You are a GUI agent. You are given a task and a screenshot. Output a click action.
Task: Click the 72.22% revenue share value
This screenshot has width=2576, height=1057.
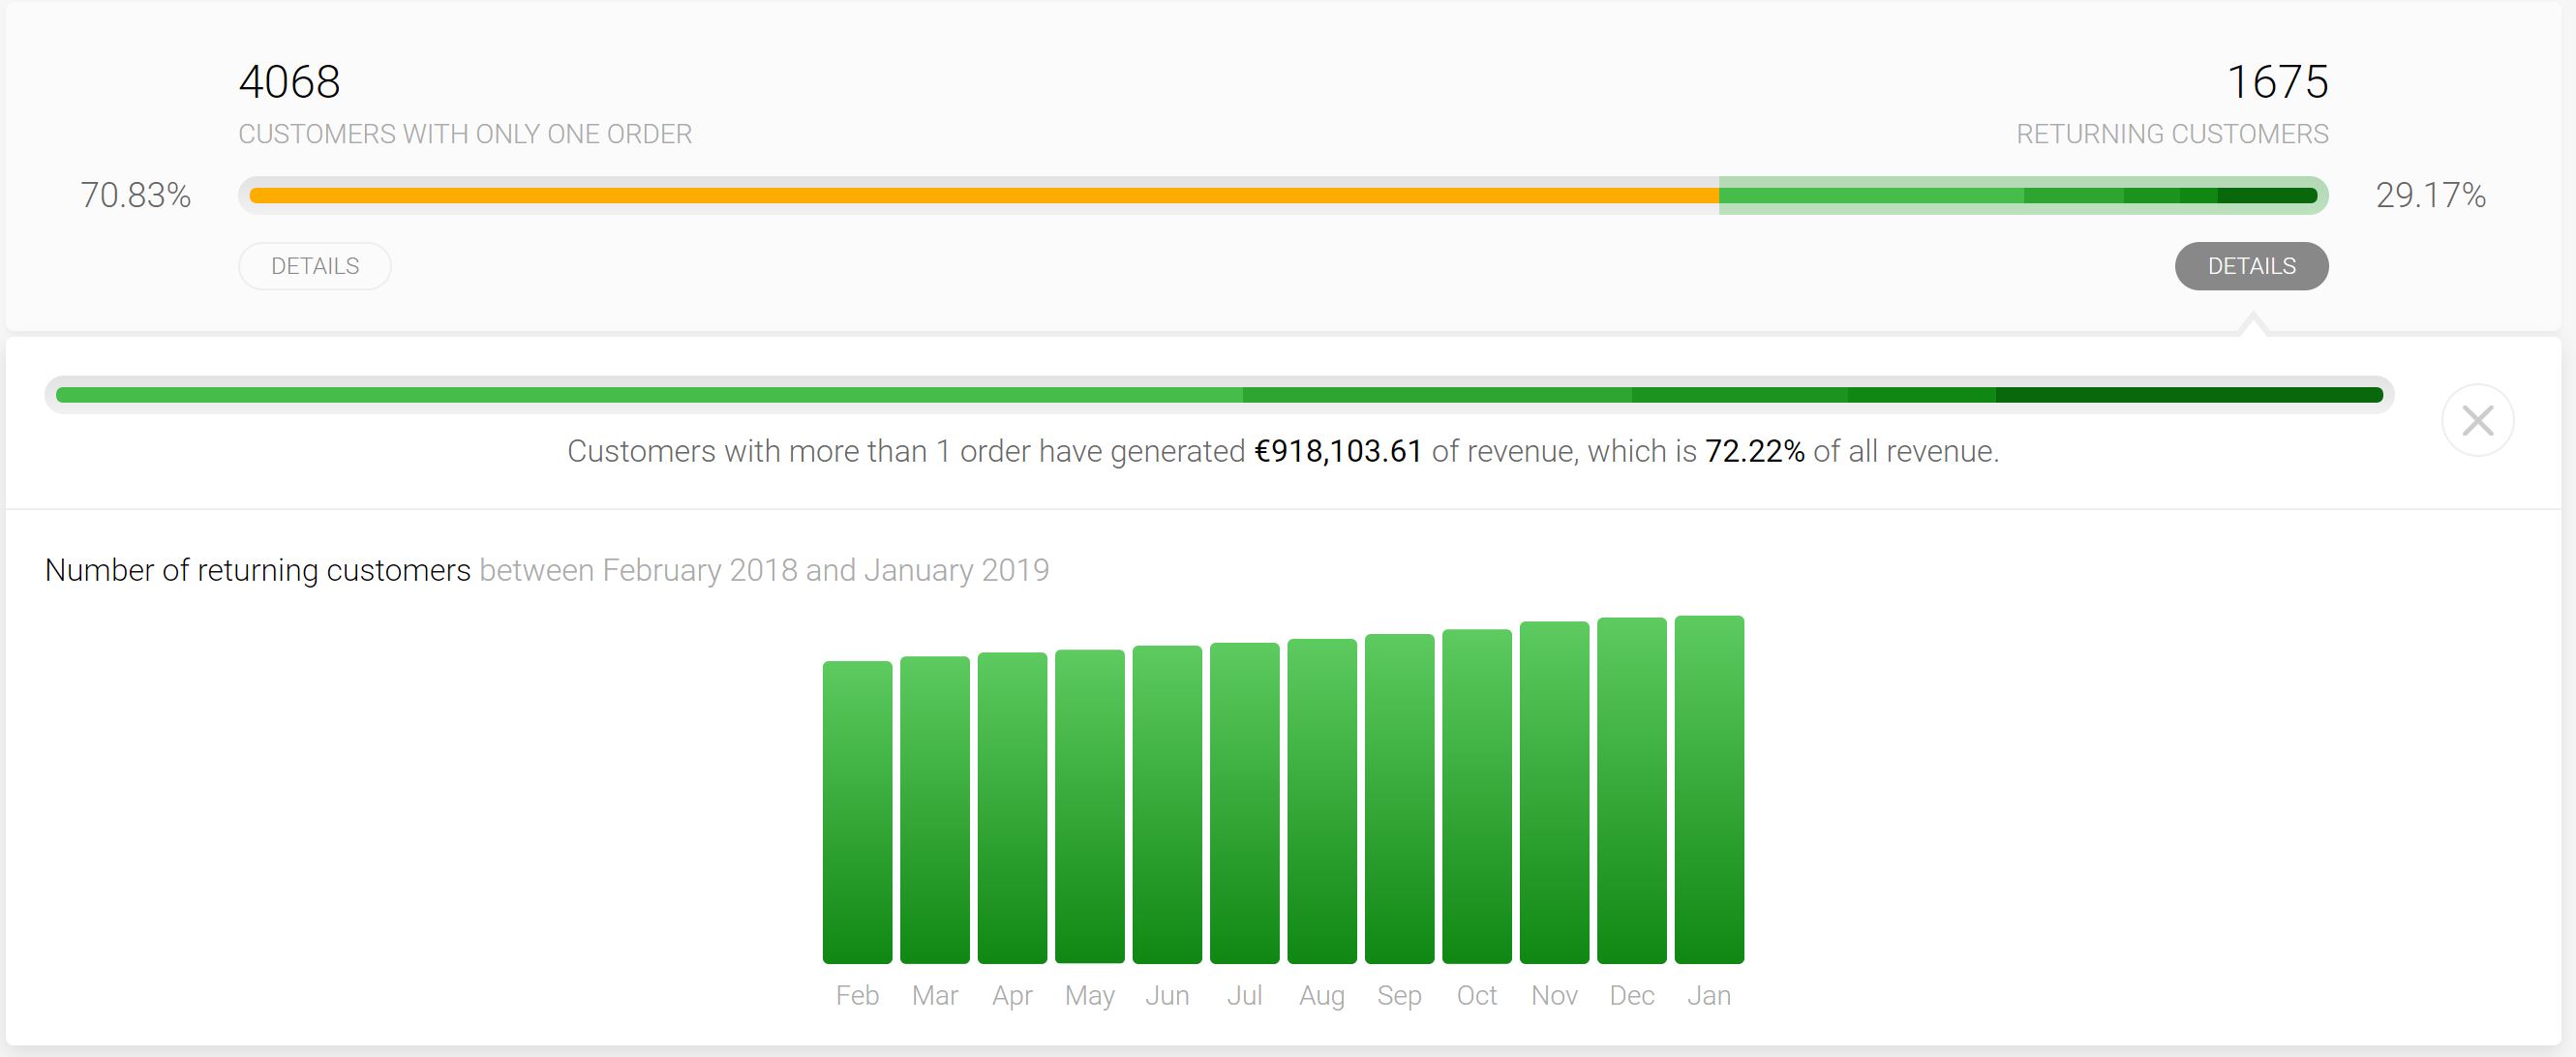pyautogui.click(x=1755, y=451)
